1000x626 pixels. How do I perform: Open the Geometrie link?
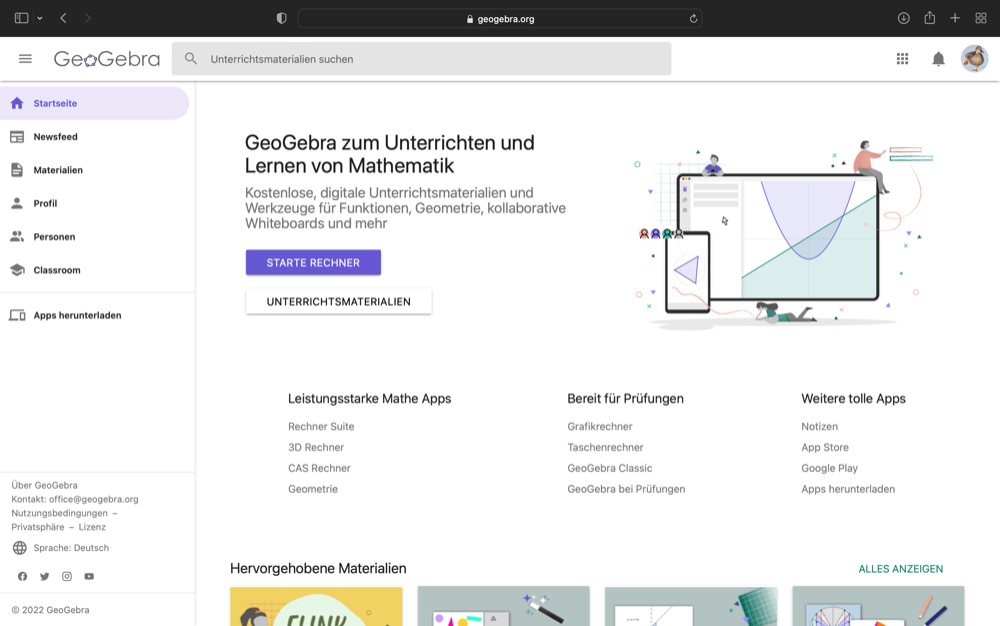click(x=312, y=489)
